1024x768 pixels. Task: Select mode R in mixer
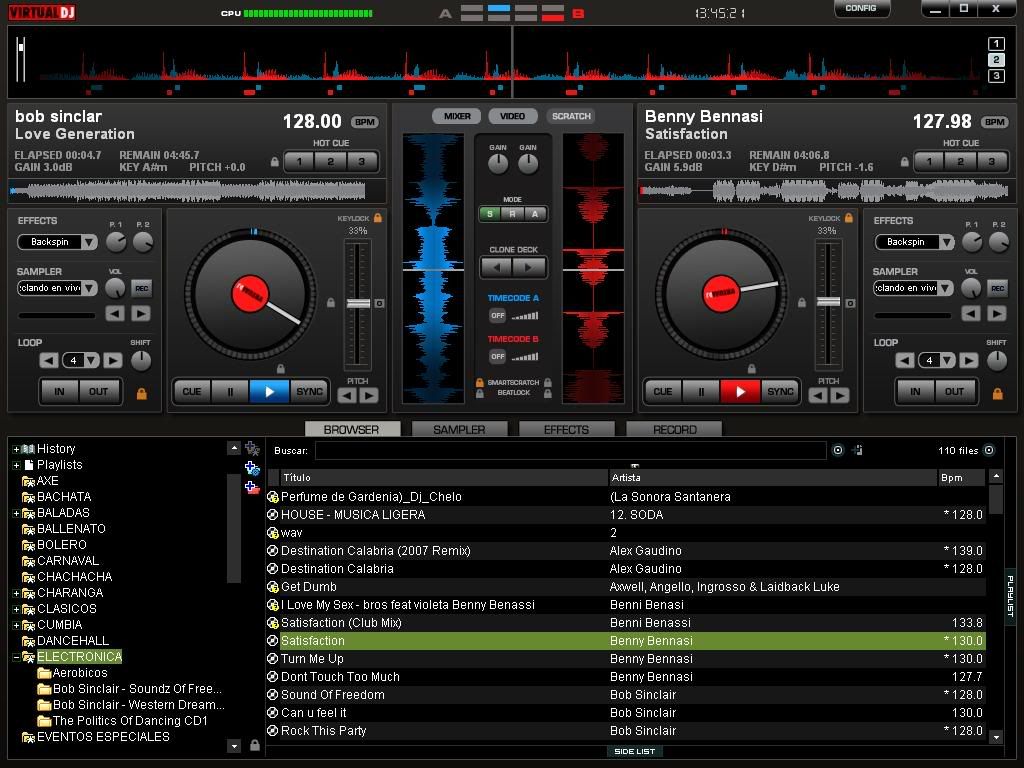click(x=513, y=214)
